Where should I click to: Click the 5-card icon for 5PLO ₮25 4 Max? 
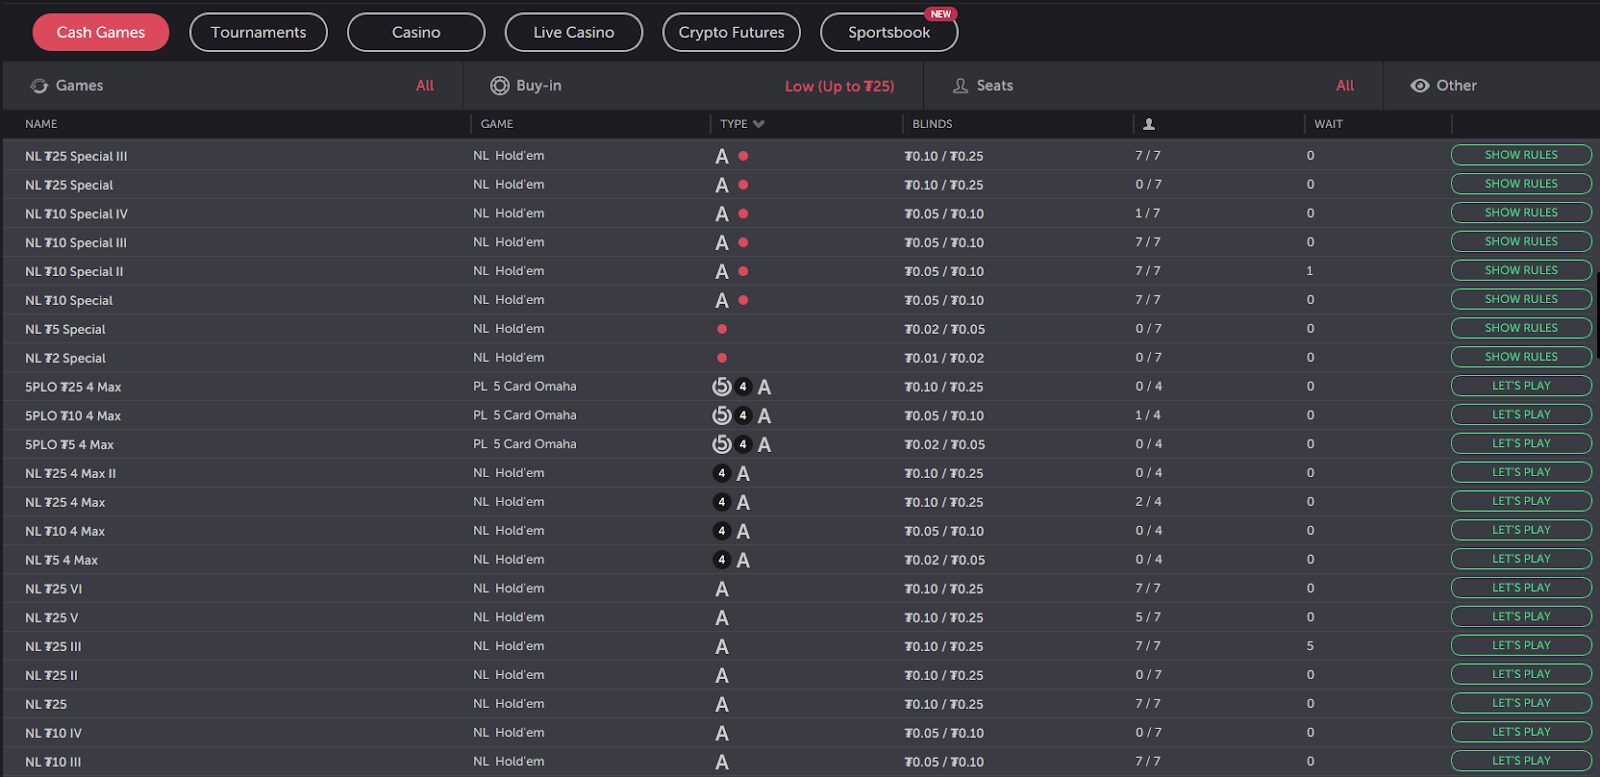pos(722,387)
